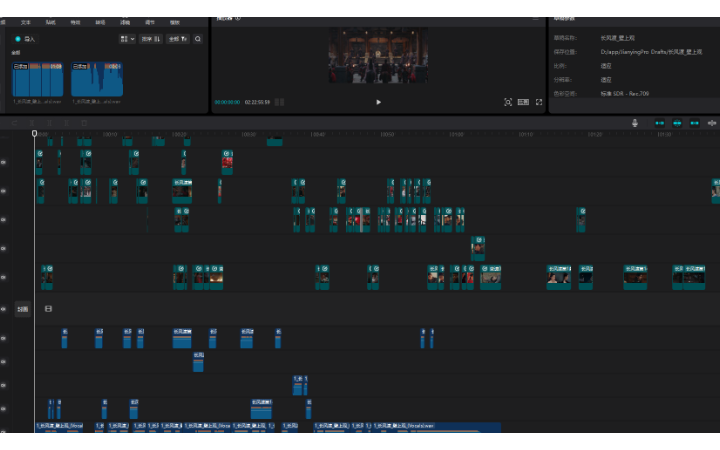Toggle visibility of the top video track
The image size is (720, 450).
point(4,160)
